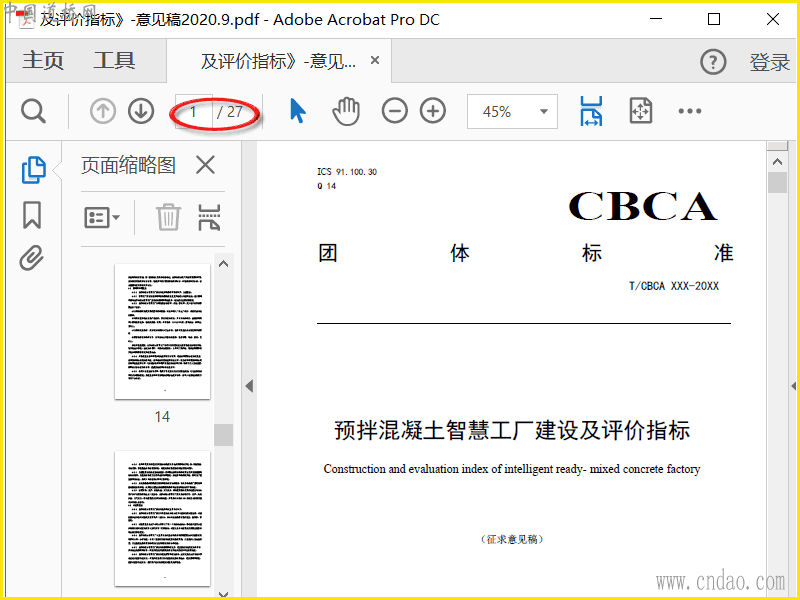Zoom in with the plus button

tap(433, 111)
